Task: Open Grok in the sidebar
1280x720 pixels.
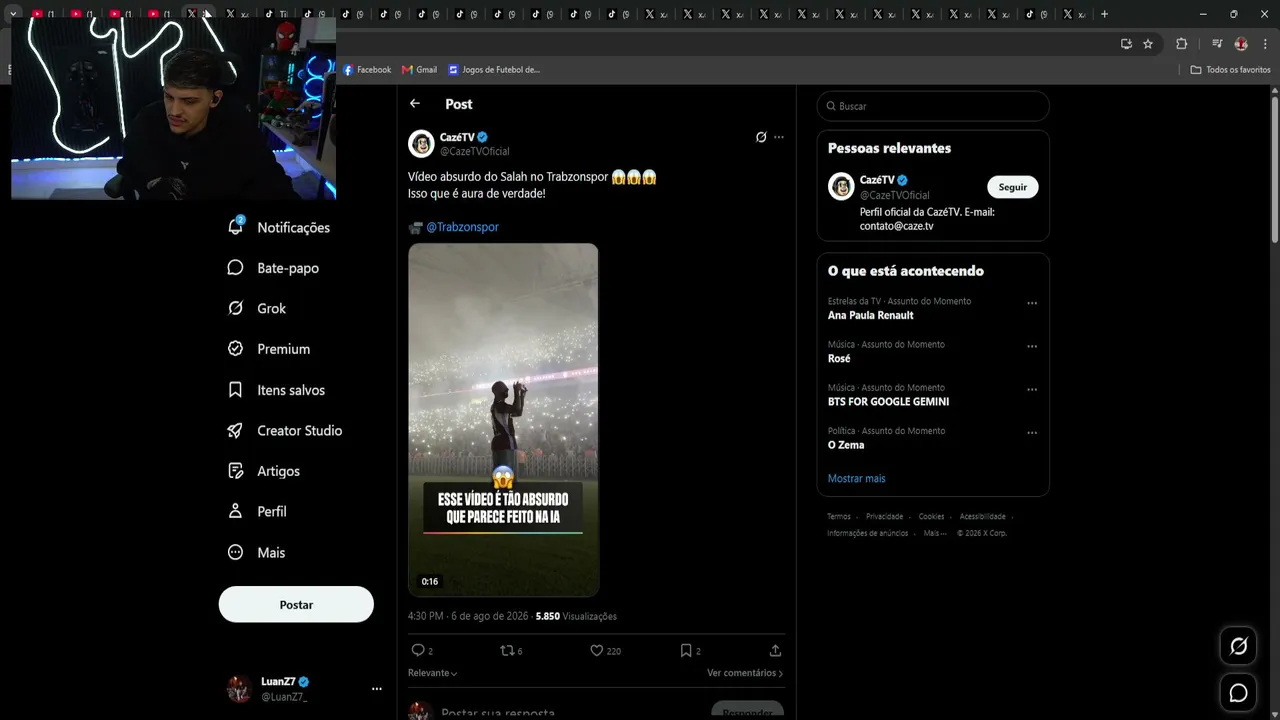Action: tap(257, 308)
